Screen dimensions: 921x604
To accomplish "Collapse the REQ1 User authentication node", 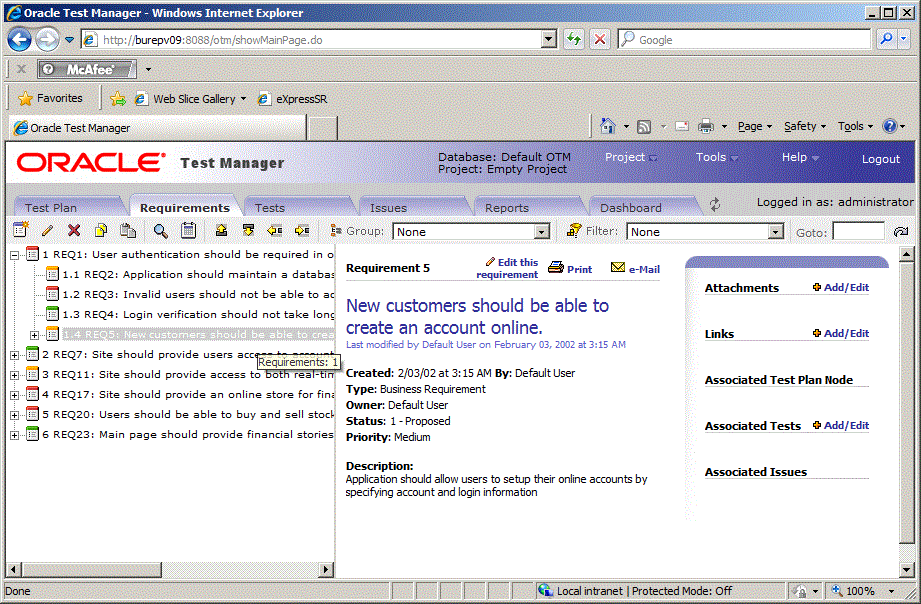I will tap(15, 255).
